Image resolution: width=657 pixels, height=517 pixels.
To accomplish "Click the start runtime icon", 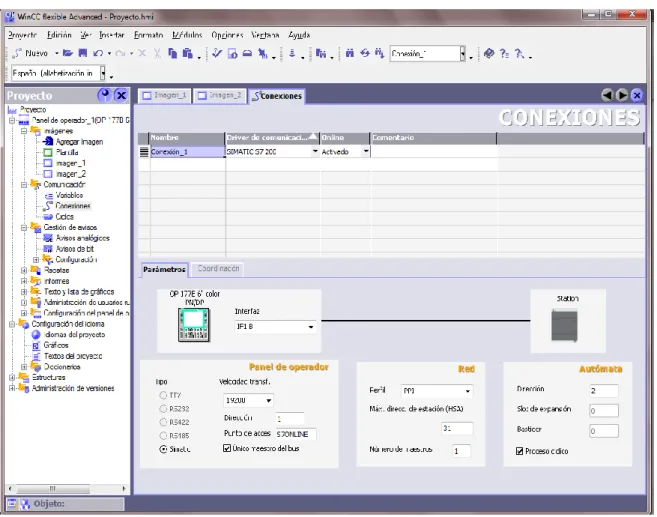I will (x=233, y=54).
